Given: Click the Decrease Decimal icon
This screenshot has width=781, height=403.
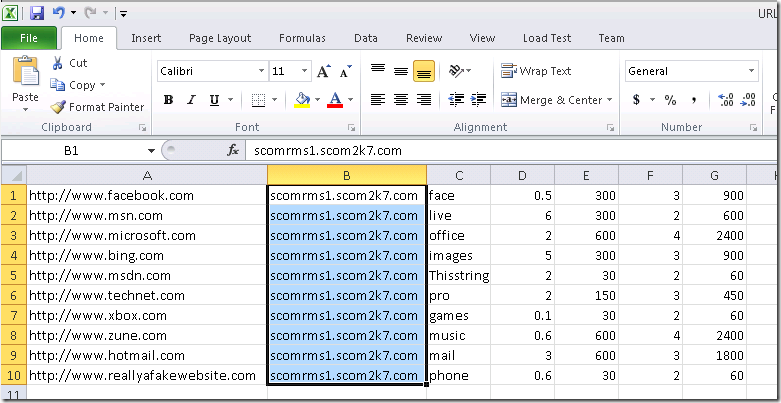Looking at the screenshot, I should coord(748,100).
